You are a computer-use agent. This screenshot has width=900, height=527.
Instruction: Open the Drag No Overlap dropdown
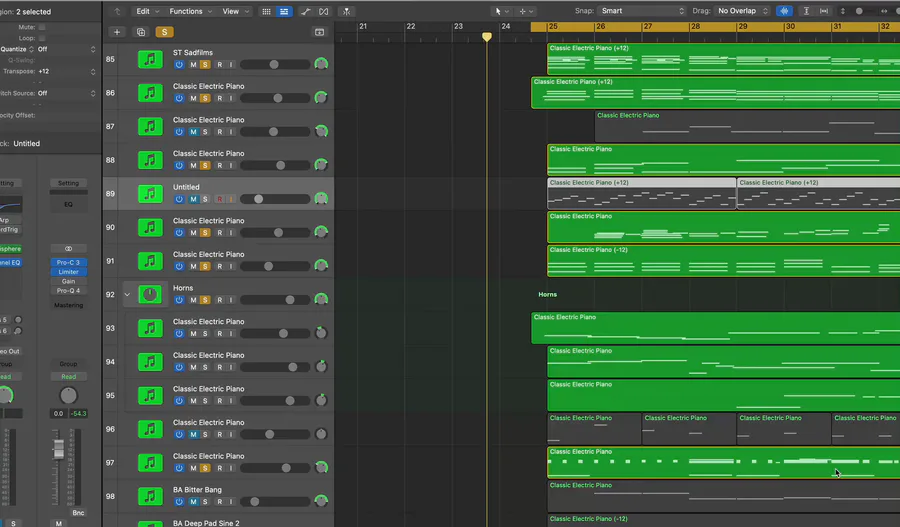click(742, 11)
